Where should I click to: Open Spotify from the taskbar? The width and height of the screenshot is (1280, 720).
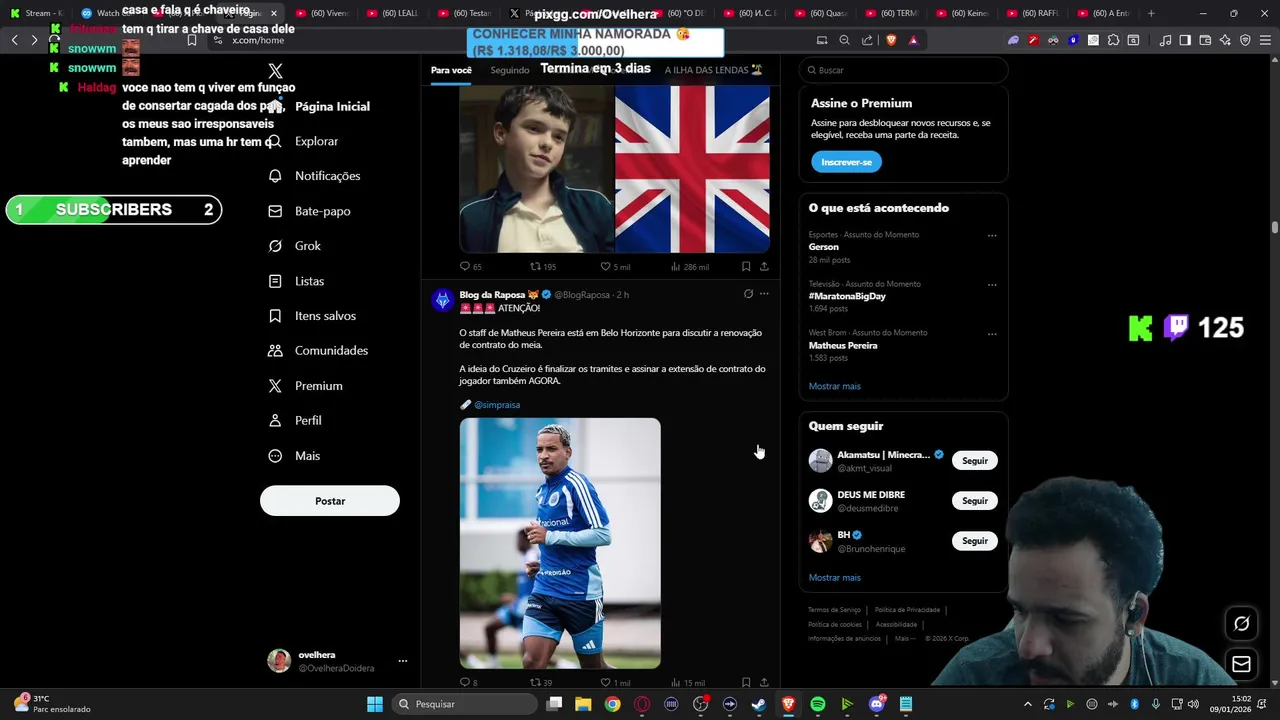point(818,704)
